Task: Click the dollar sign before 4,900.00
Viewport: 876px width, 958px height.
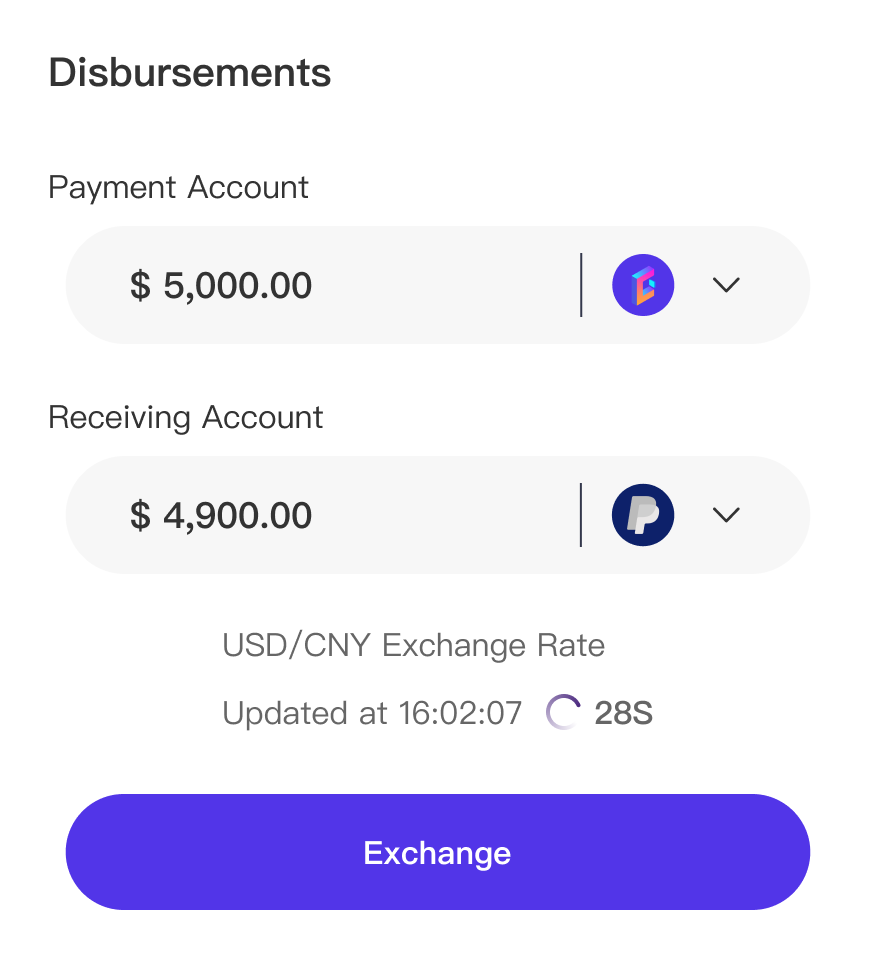Action: 140,516
